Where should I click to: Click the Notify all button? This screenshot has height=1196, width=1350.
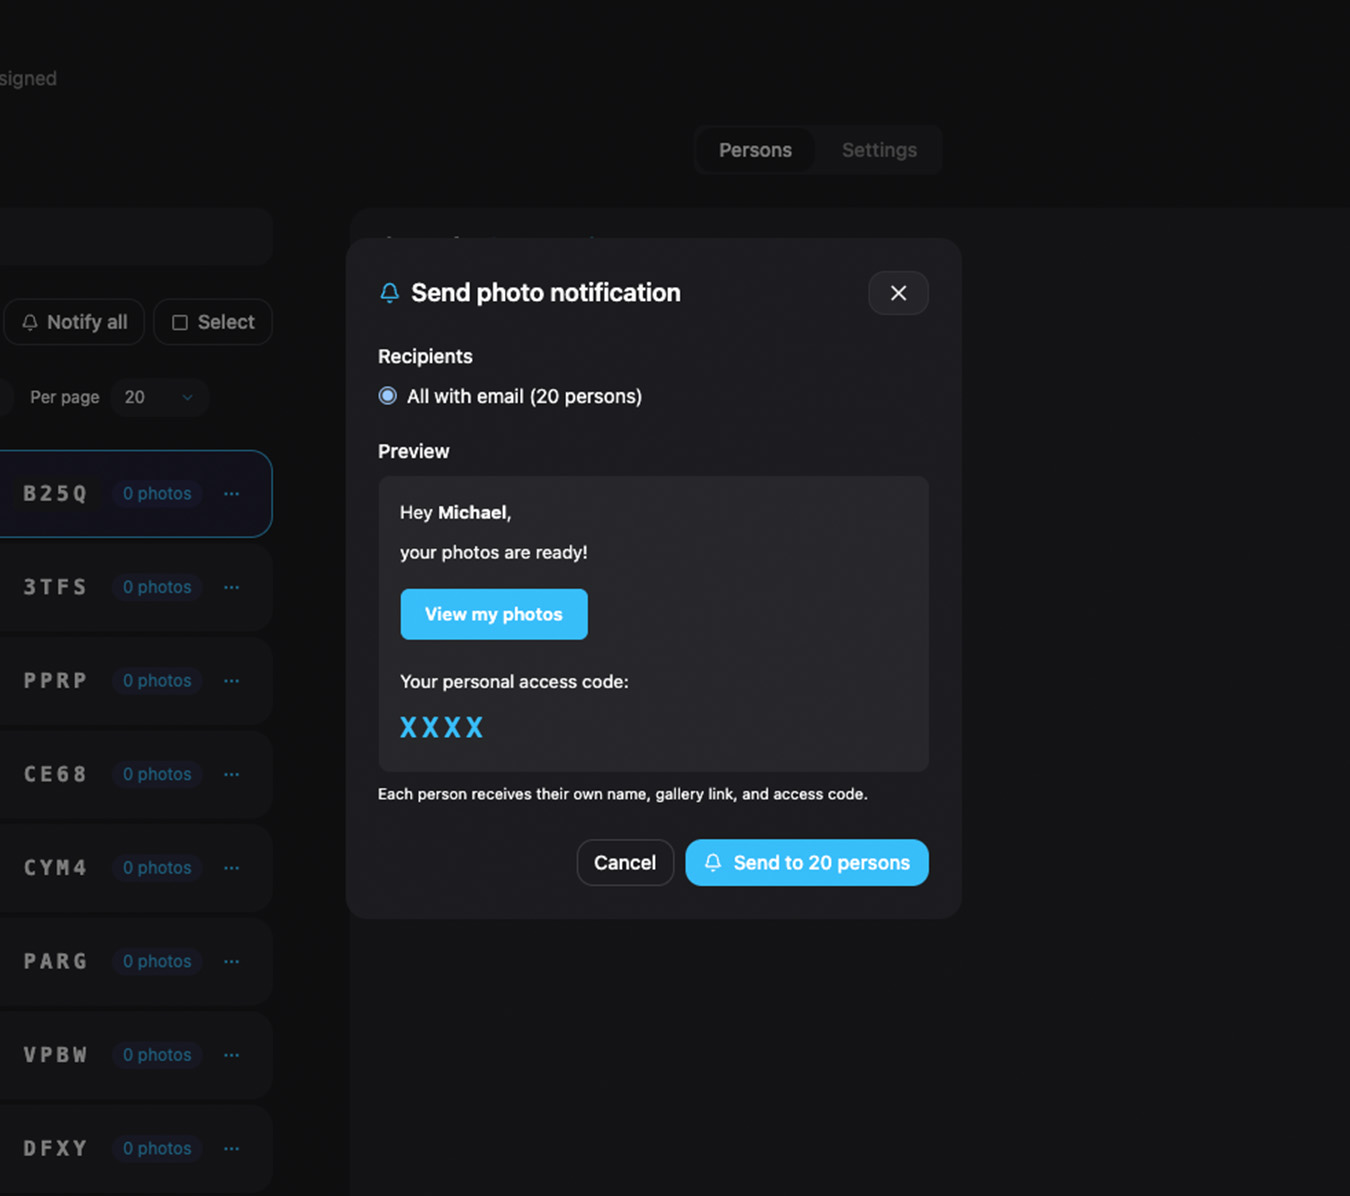point(75,322)
